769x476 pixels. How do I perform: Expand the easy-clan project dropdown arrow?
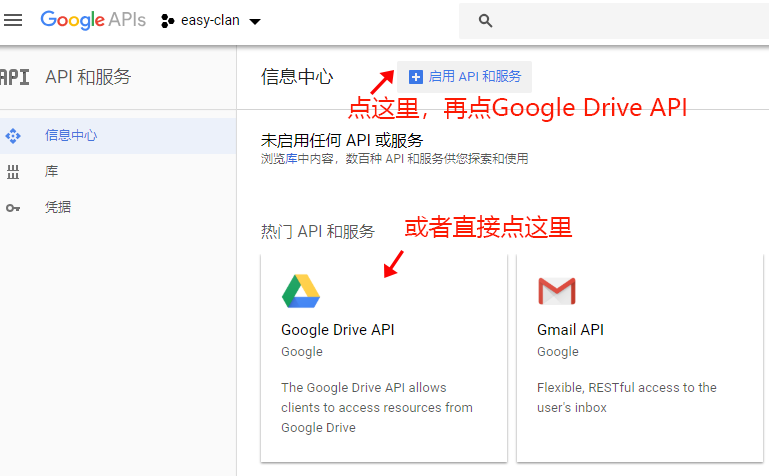tap(255, 22)
